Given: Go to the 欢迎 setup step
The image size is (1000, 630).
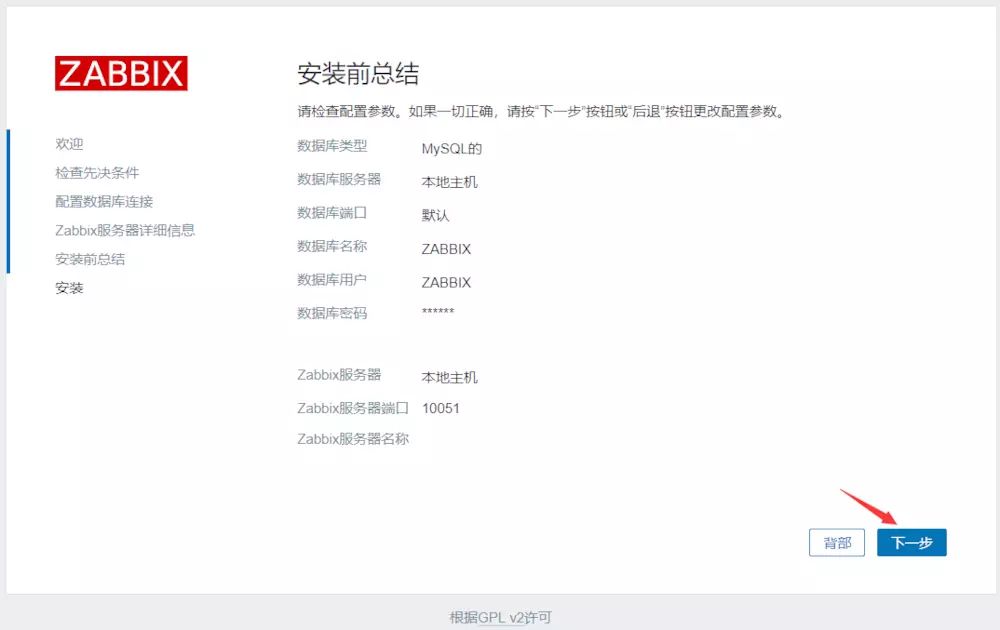Looking at the screenshot, I should [69, 144].
